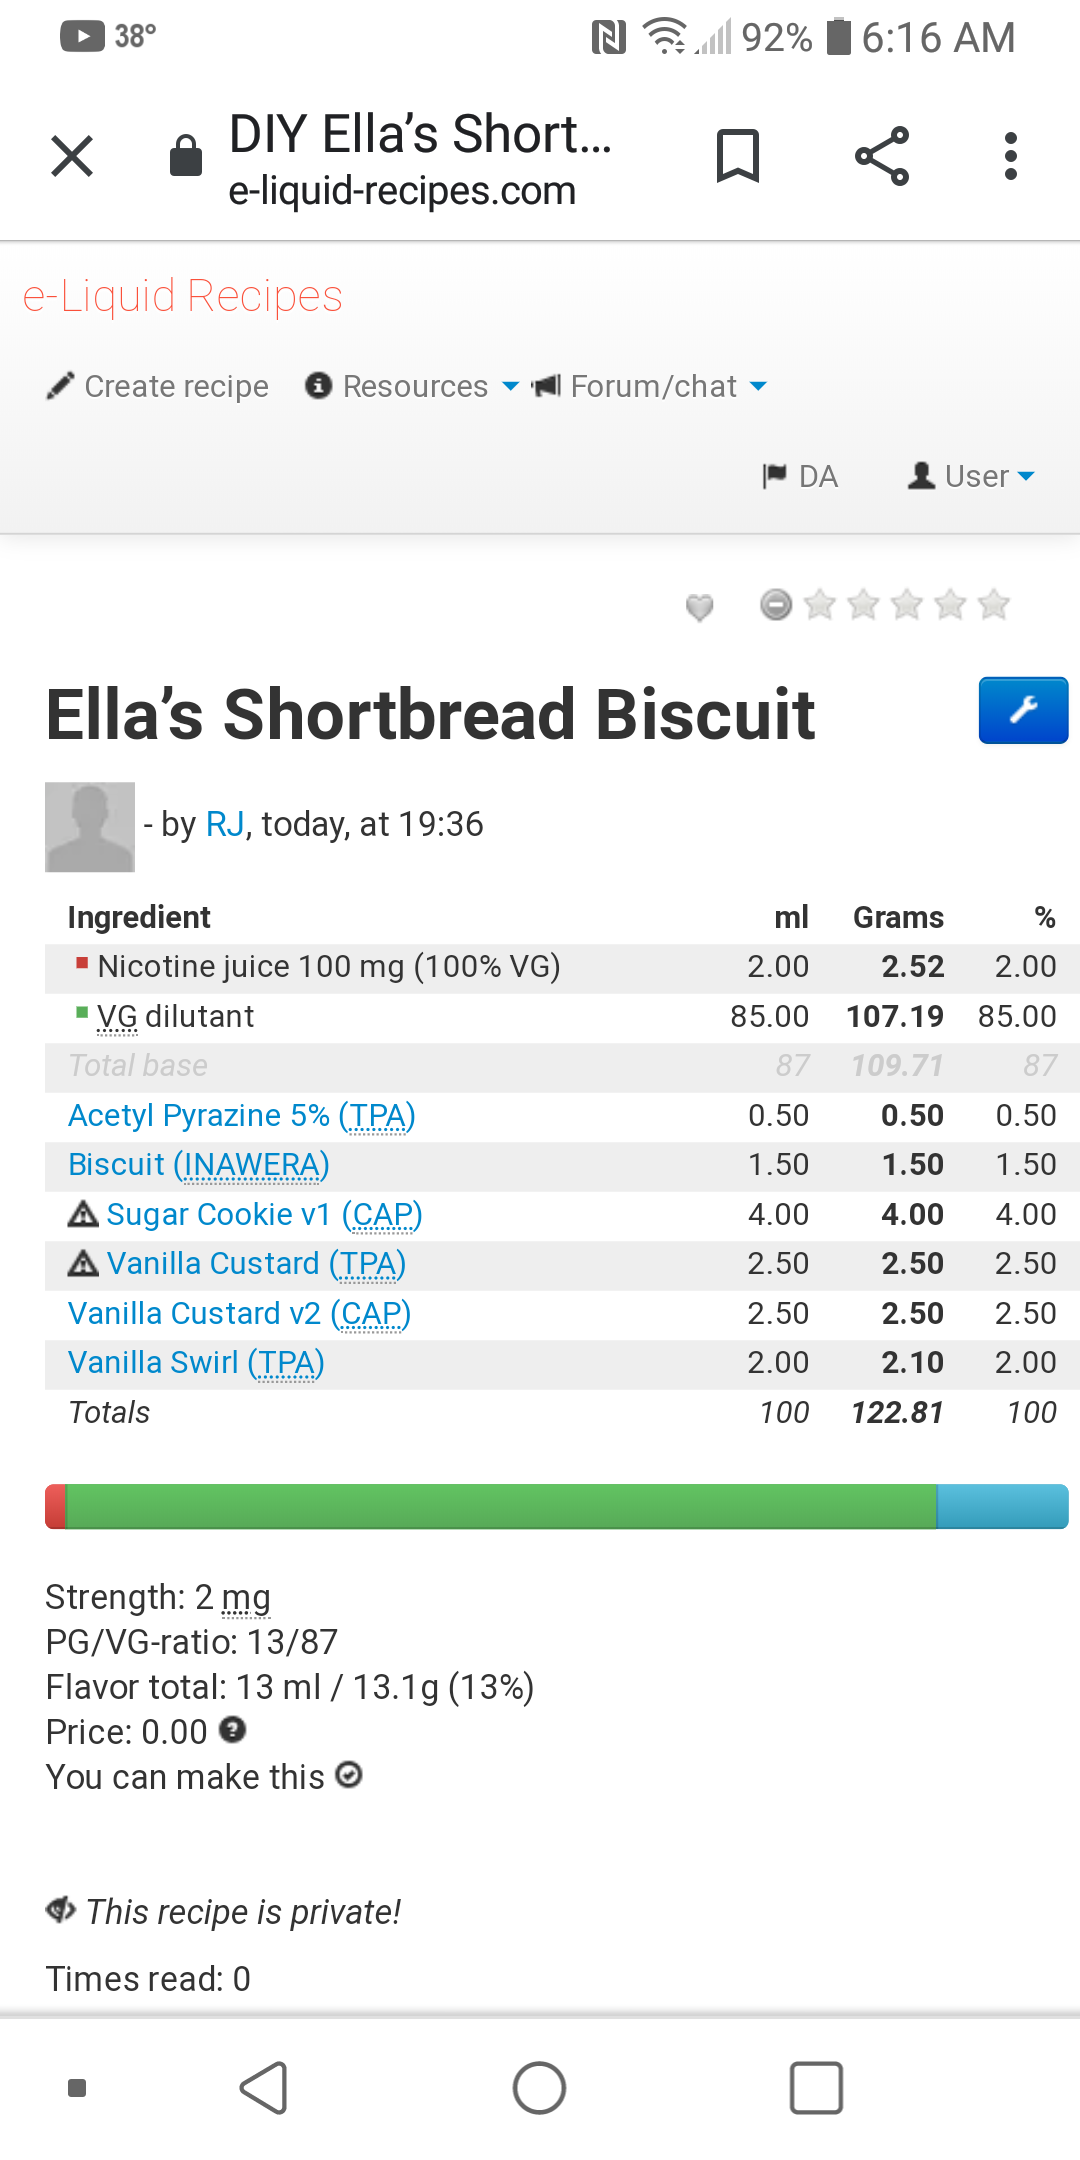Screen dimensions: 1080x2160
Task: Tap the bookmark icon in browser bar
Action: 738,156
